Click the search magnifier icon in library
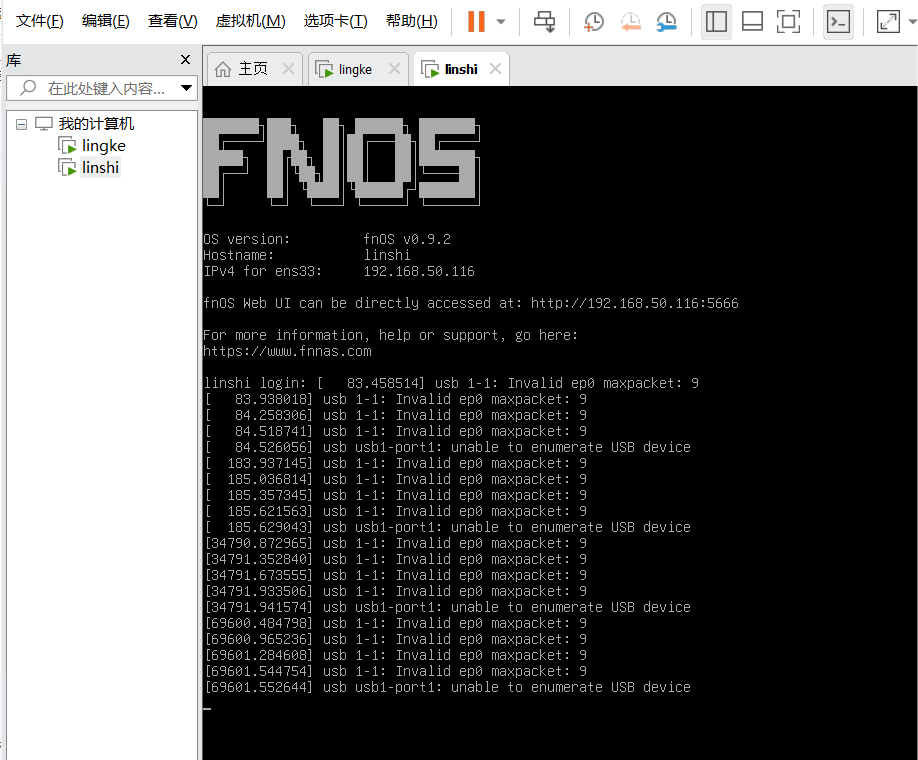This screenshot has height=760, width=918. [x=28, y=88]
